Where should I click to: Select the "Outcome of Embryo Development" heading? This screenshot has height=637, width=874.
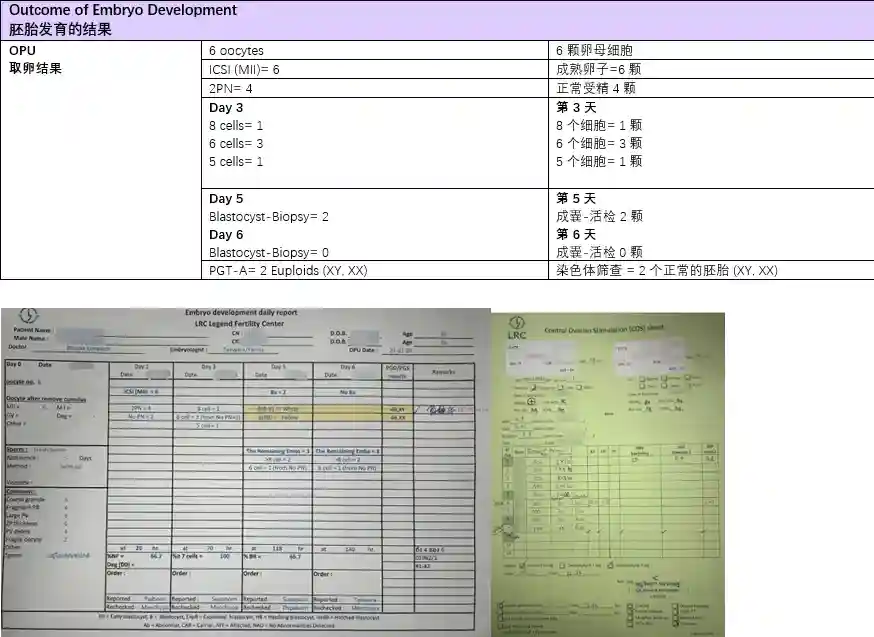[123, 11]
